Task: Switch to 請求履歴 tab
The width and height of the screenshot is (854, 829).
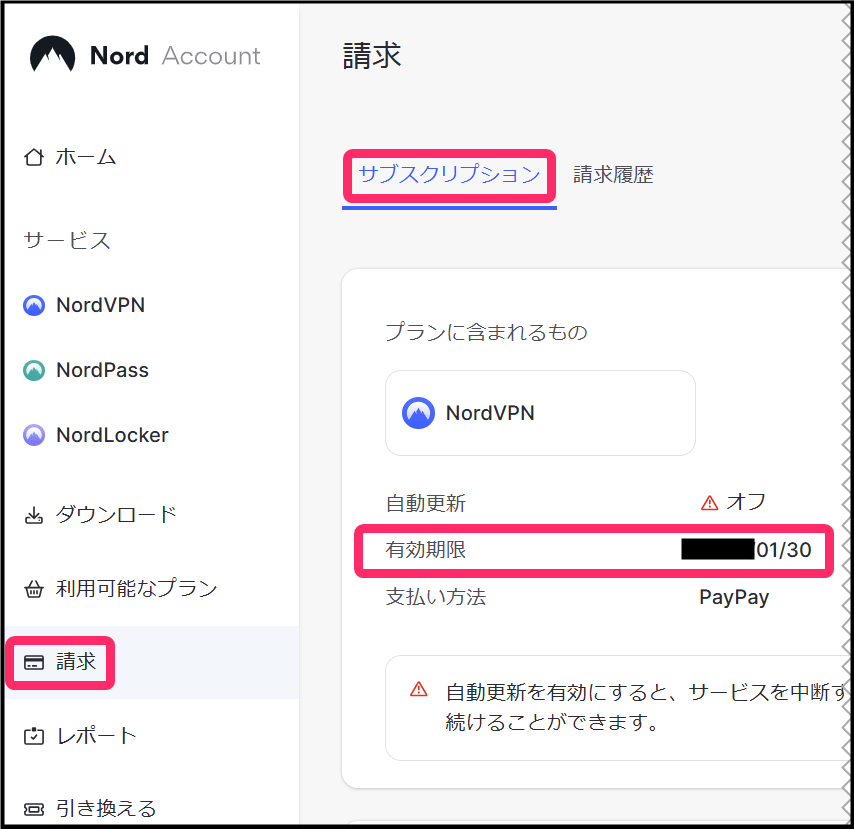Action: click(x=613, y=175)
